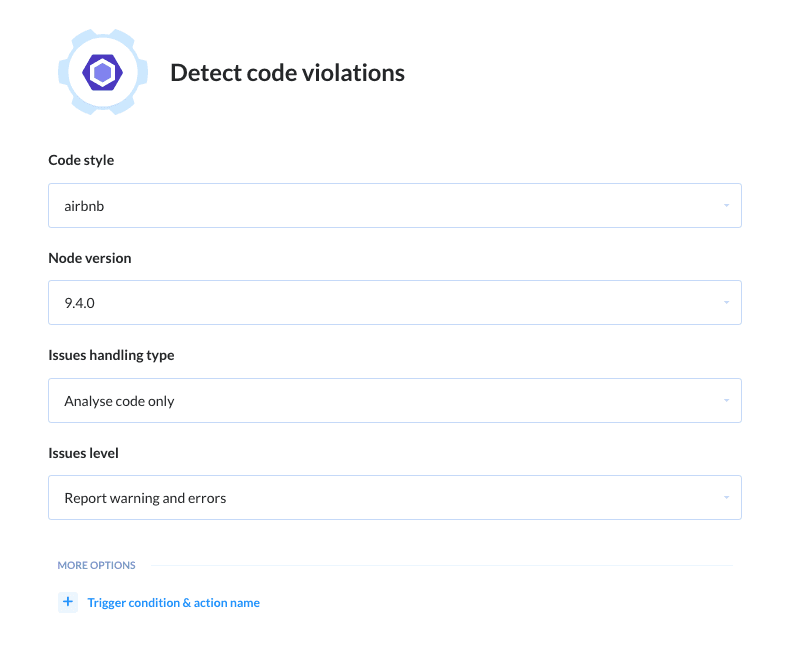Click the Report warning and errors selection

pyautogui.click(x=145, y=498)
